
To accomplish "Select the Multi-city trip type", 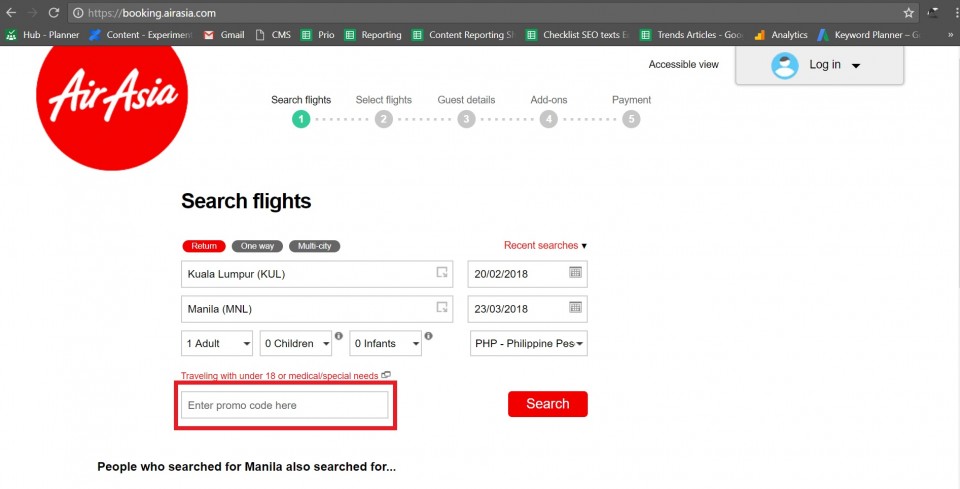I will pyautogui.click(x=314, y=246).
